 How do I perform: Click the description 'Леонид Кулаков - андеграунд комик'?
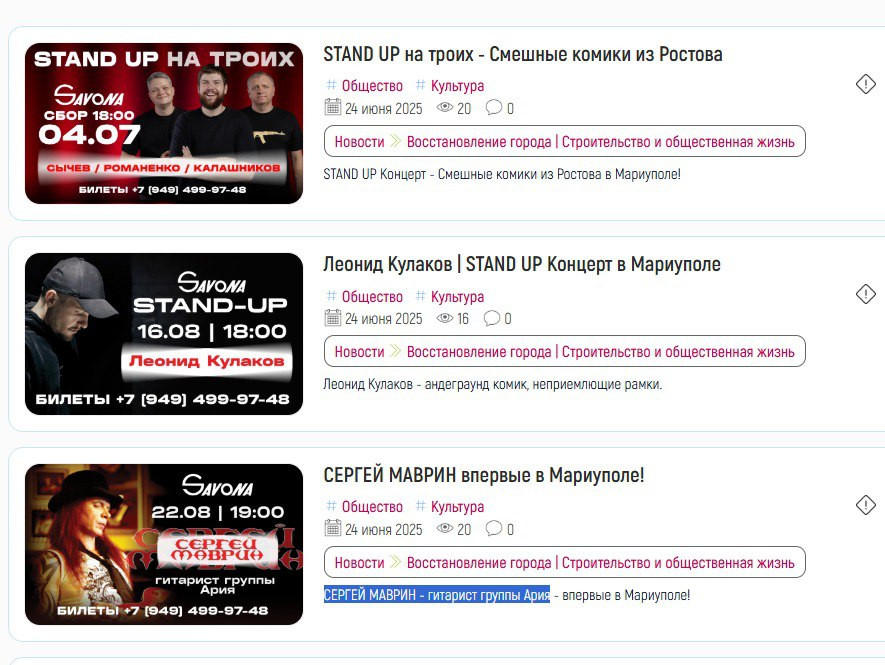tap(492, 384)
